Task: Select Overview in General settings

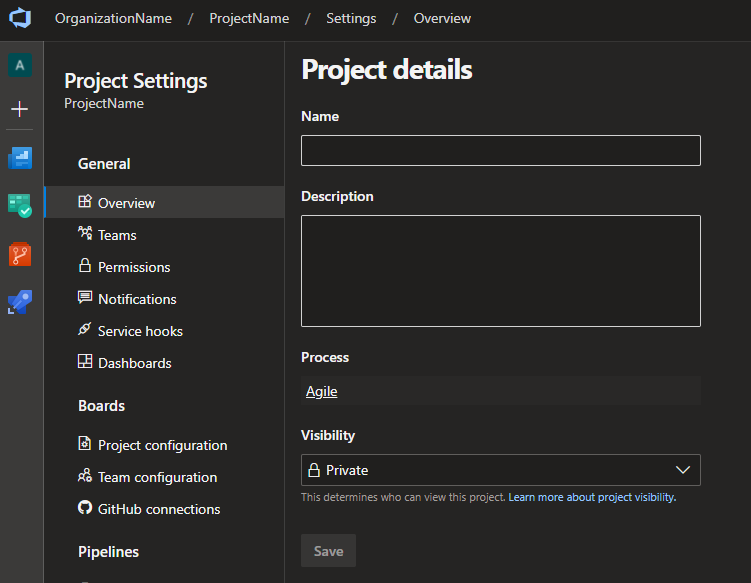Action: pos(126,203)
